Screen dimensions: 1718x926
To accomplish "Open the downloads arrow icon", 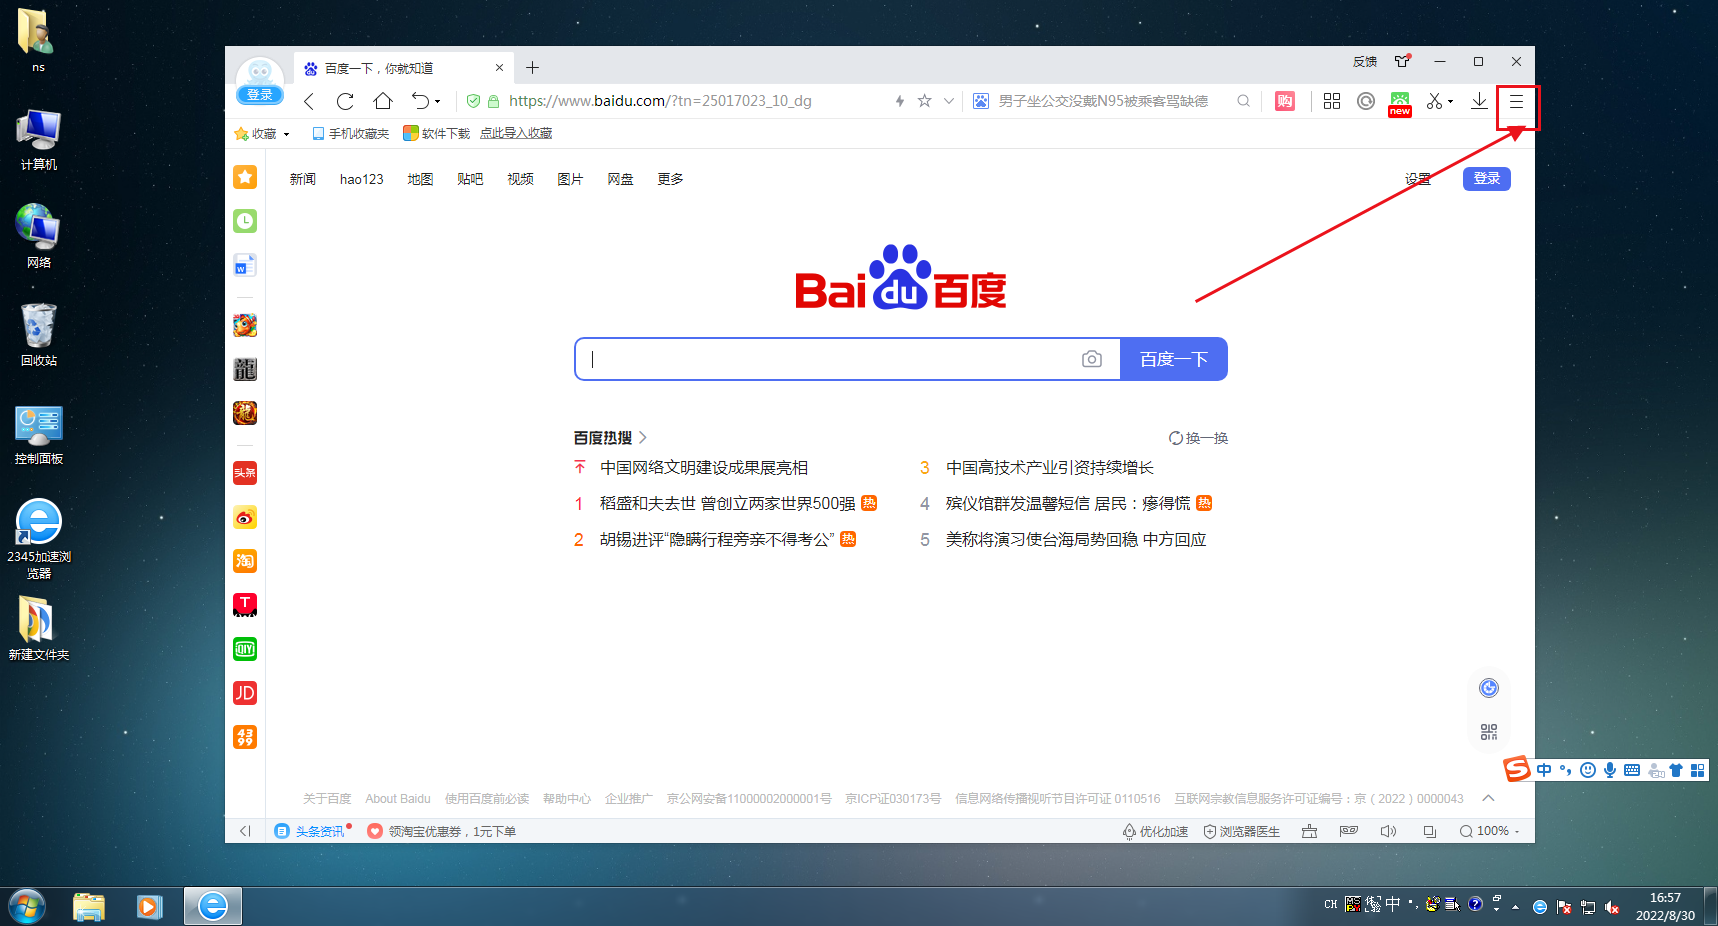I will [1479, 101].
